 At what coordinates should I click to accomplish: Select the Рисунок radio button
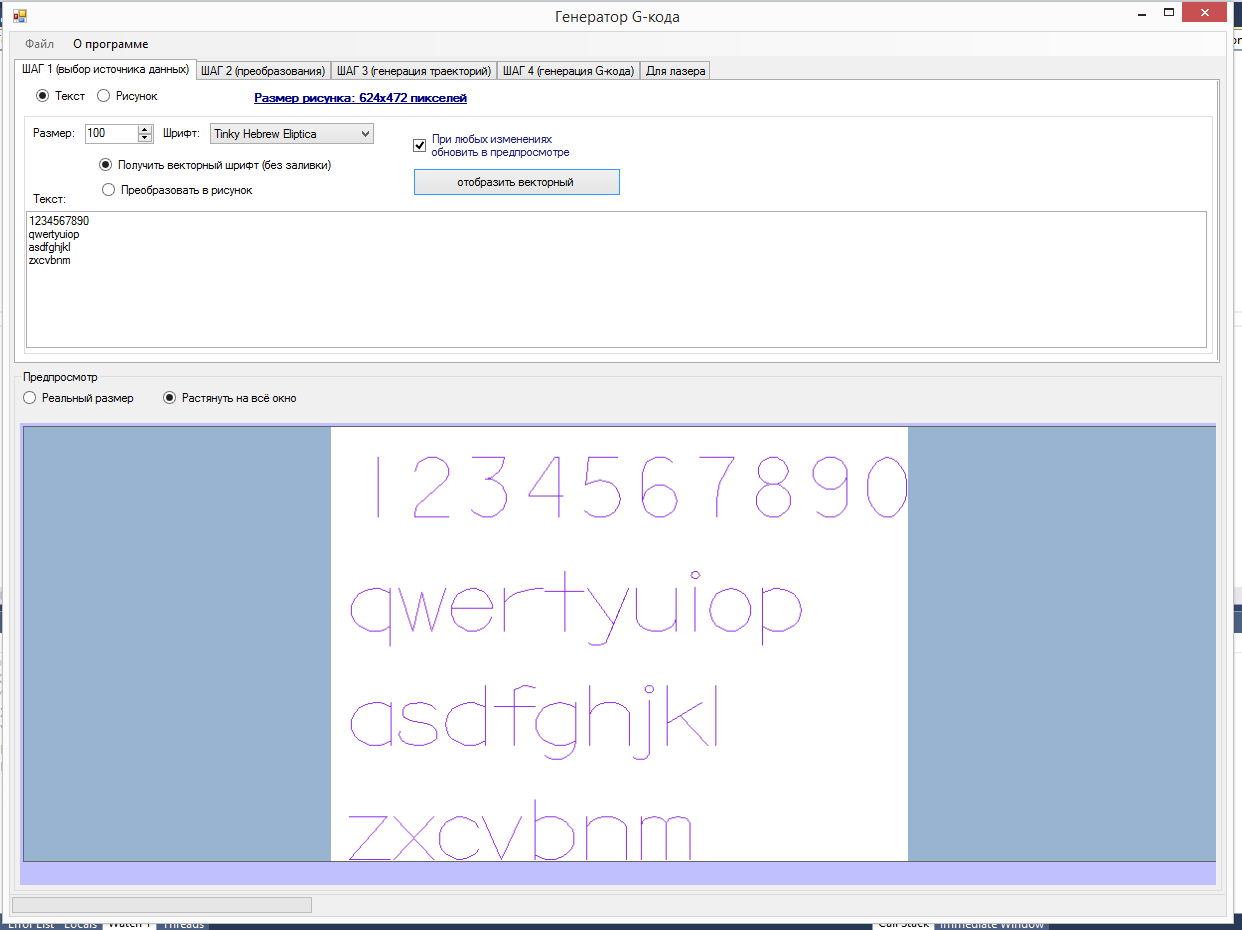(x=127, y=96)
